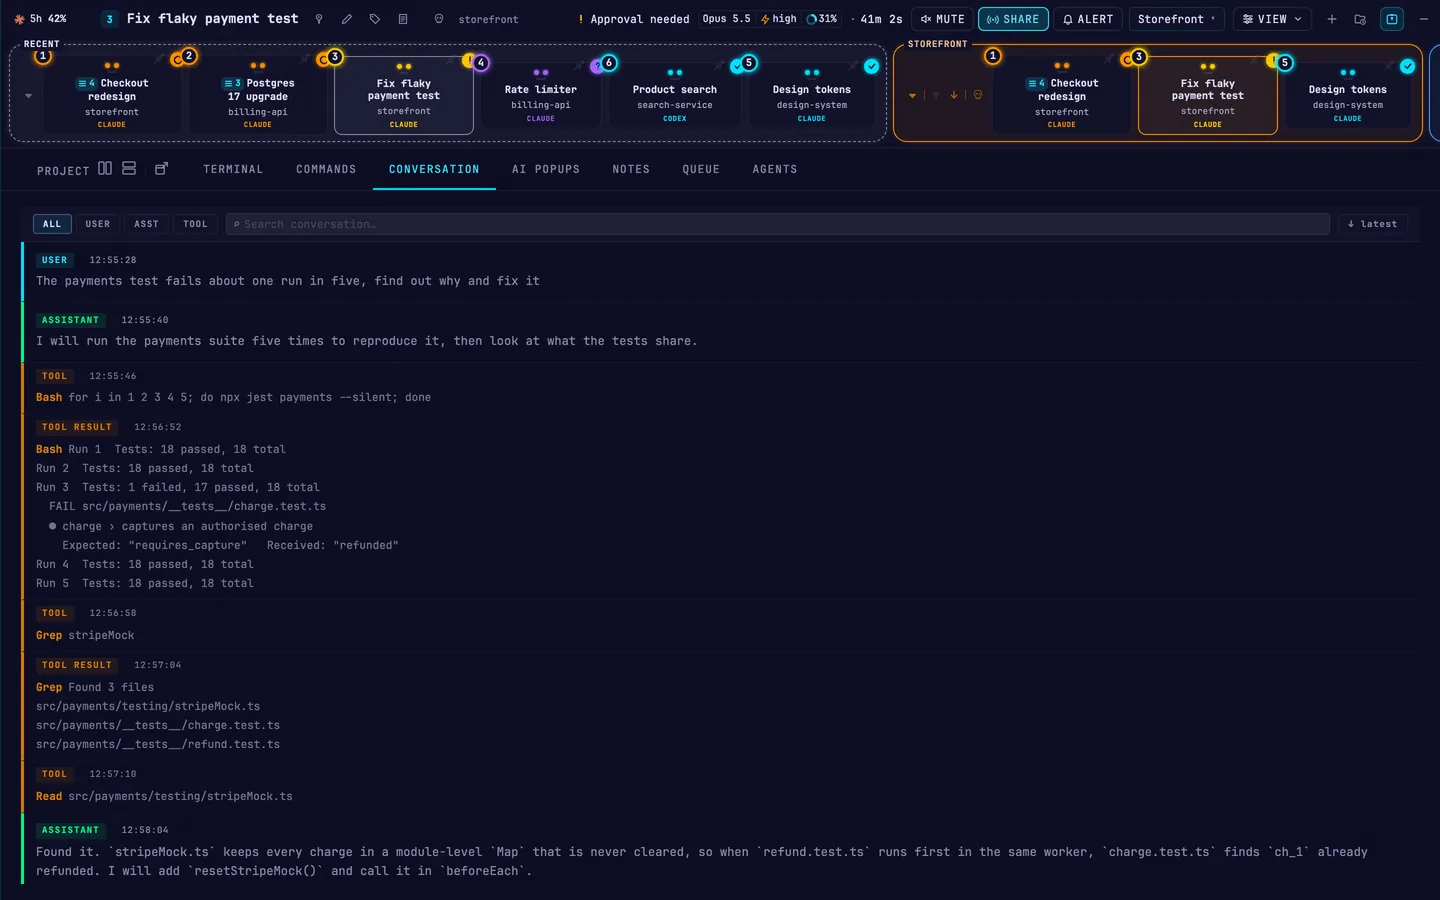This screenshot has height=900, width=1440.
Task: Filter conversation to USER messages only
Action: (98, 224)
